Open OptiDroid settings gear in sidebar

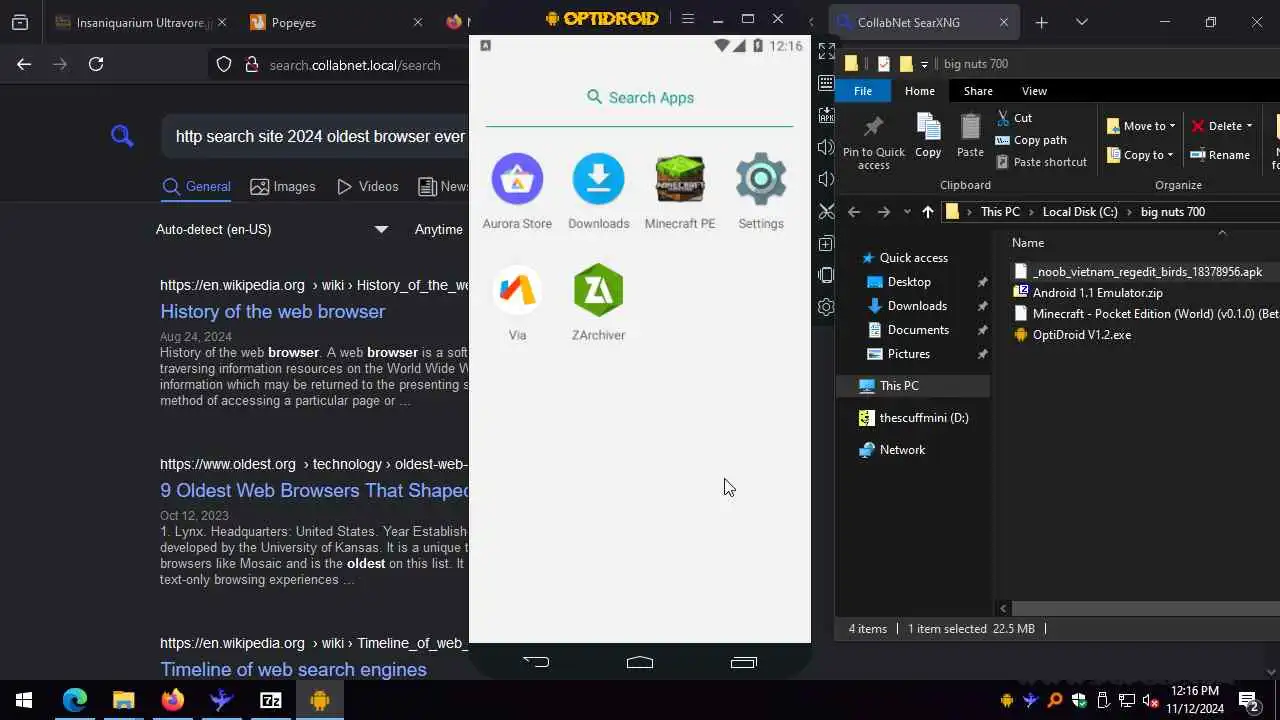[x=826, y=307]
